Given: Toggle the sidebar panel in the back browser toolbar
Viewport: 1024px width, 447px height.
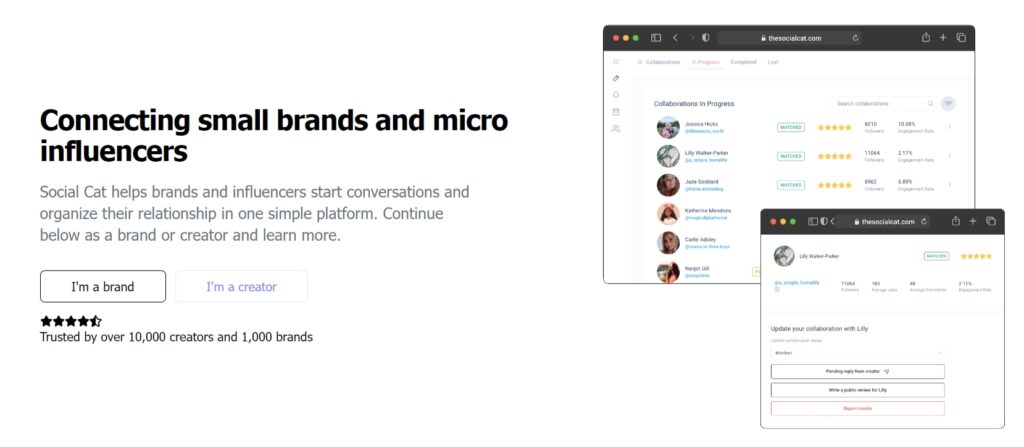Looking at the screenshot, I should [x=656, y=38].
